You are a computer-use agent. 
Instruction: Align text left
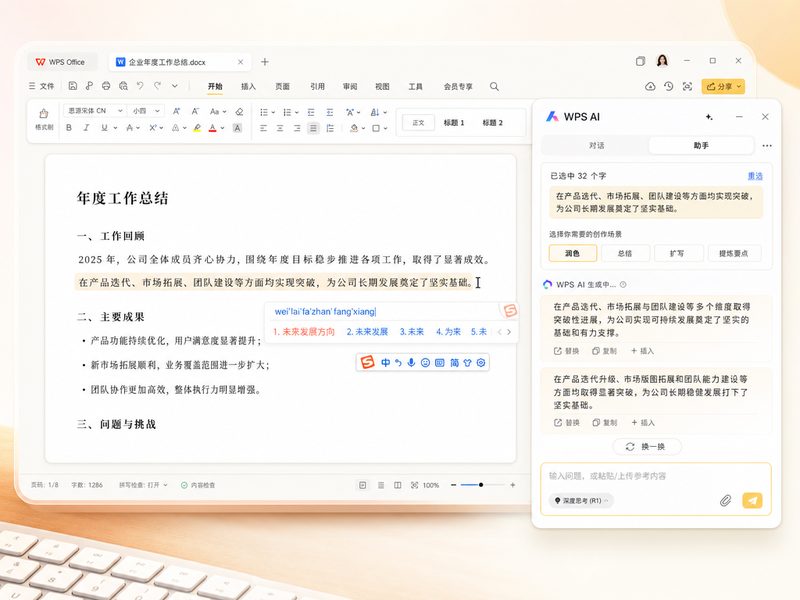click(263, 129)
